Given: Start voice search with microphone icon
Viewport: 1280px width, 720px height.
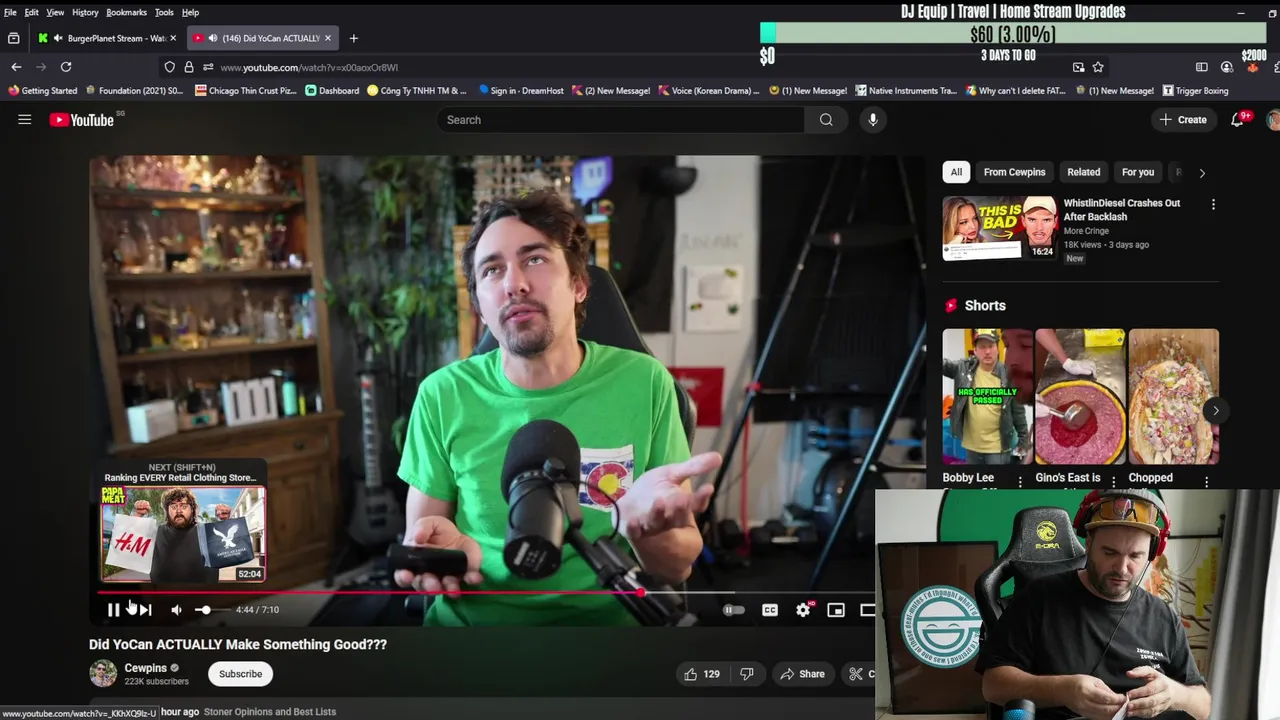Looking at the screenshot, I should [873, 120].
